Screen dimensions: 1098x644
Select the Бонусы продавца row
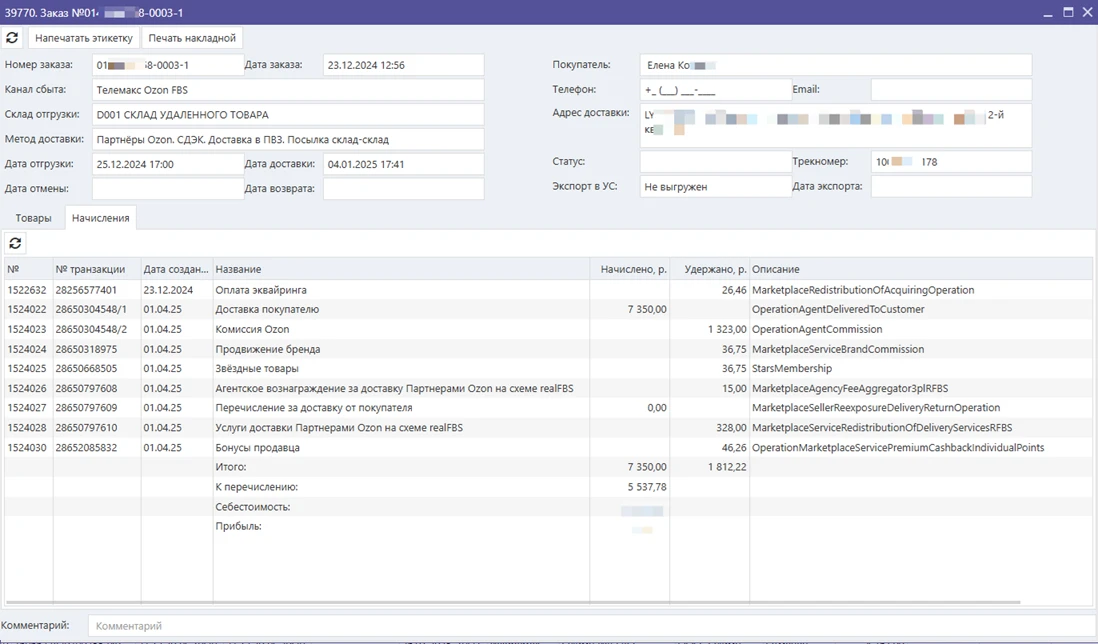(x=300, y=447)
